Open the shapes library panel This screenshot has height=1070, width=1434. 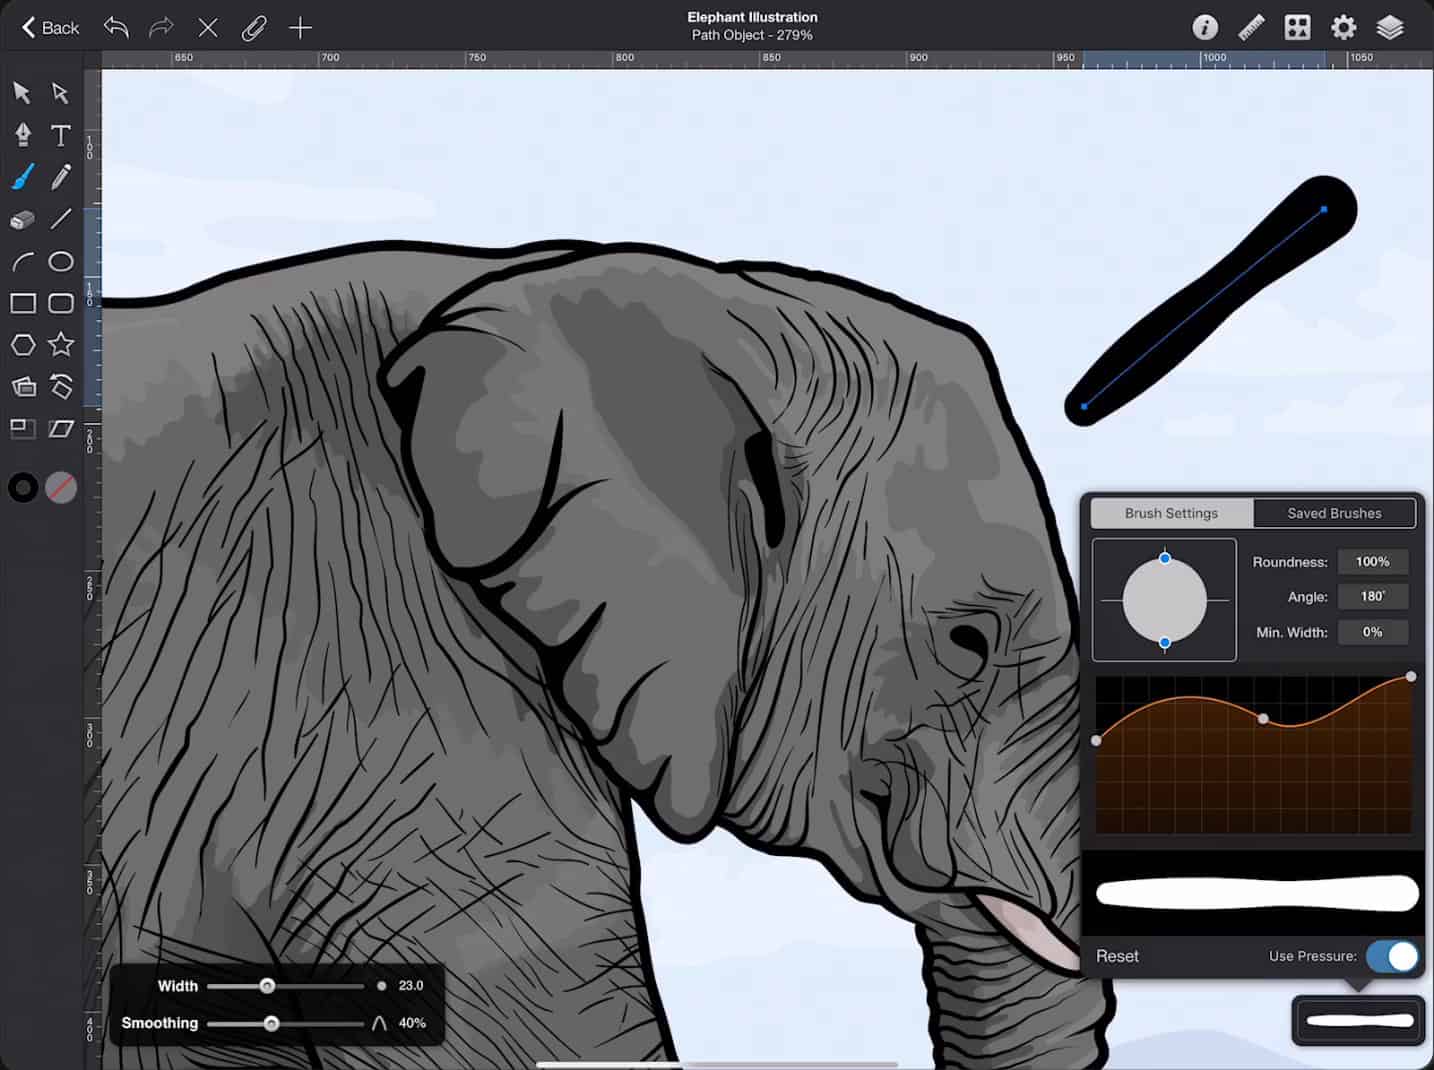point(22,387)
